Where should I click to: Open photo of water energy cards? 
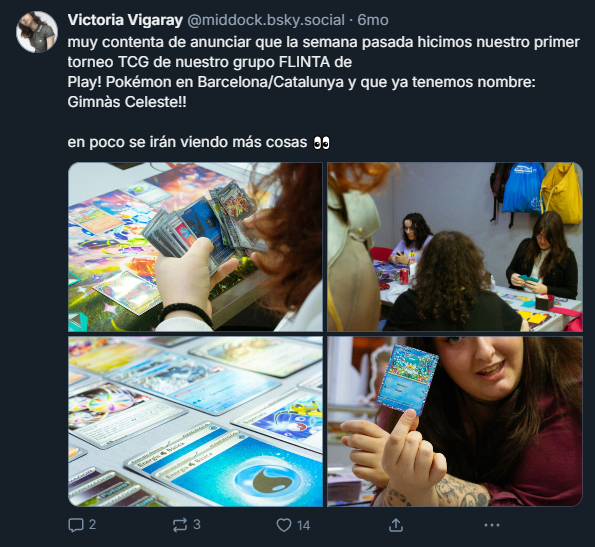(x=195, y=421)
